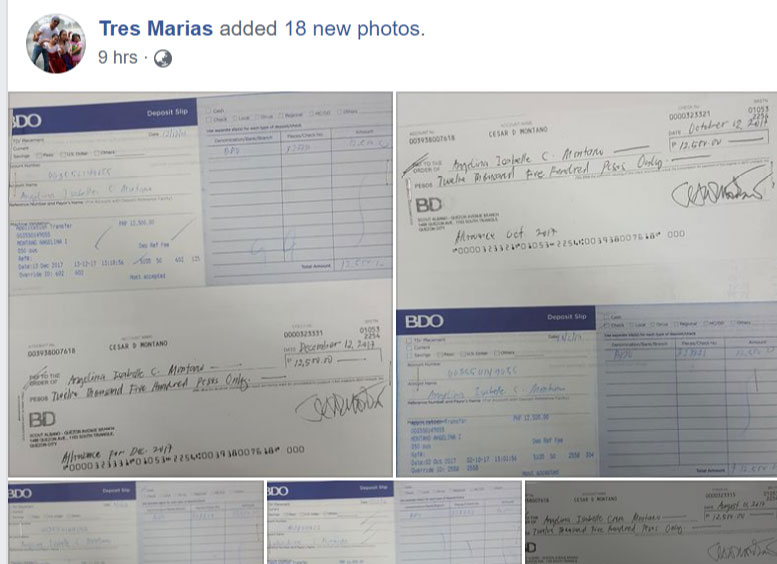Viewport: 777px width, 564px height.
Task: Click the BD logo on the October check
Action: pyautogui.click(x=429, y=205)
